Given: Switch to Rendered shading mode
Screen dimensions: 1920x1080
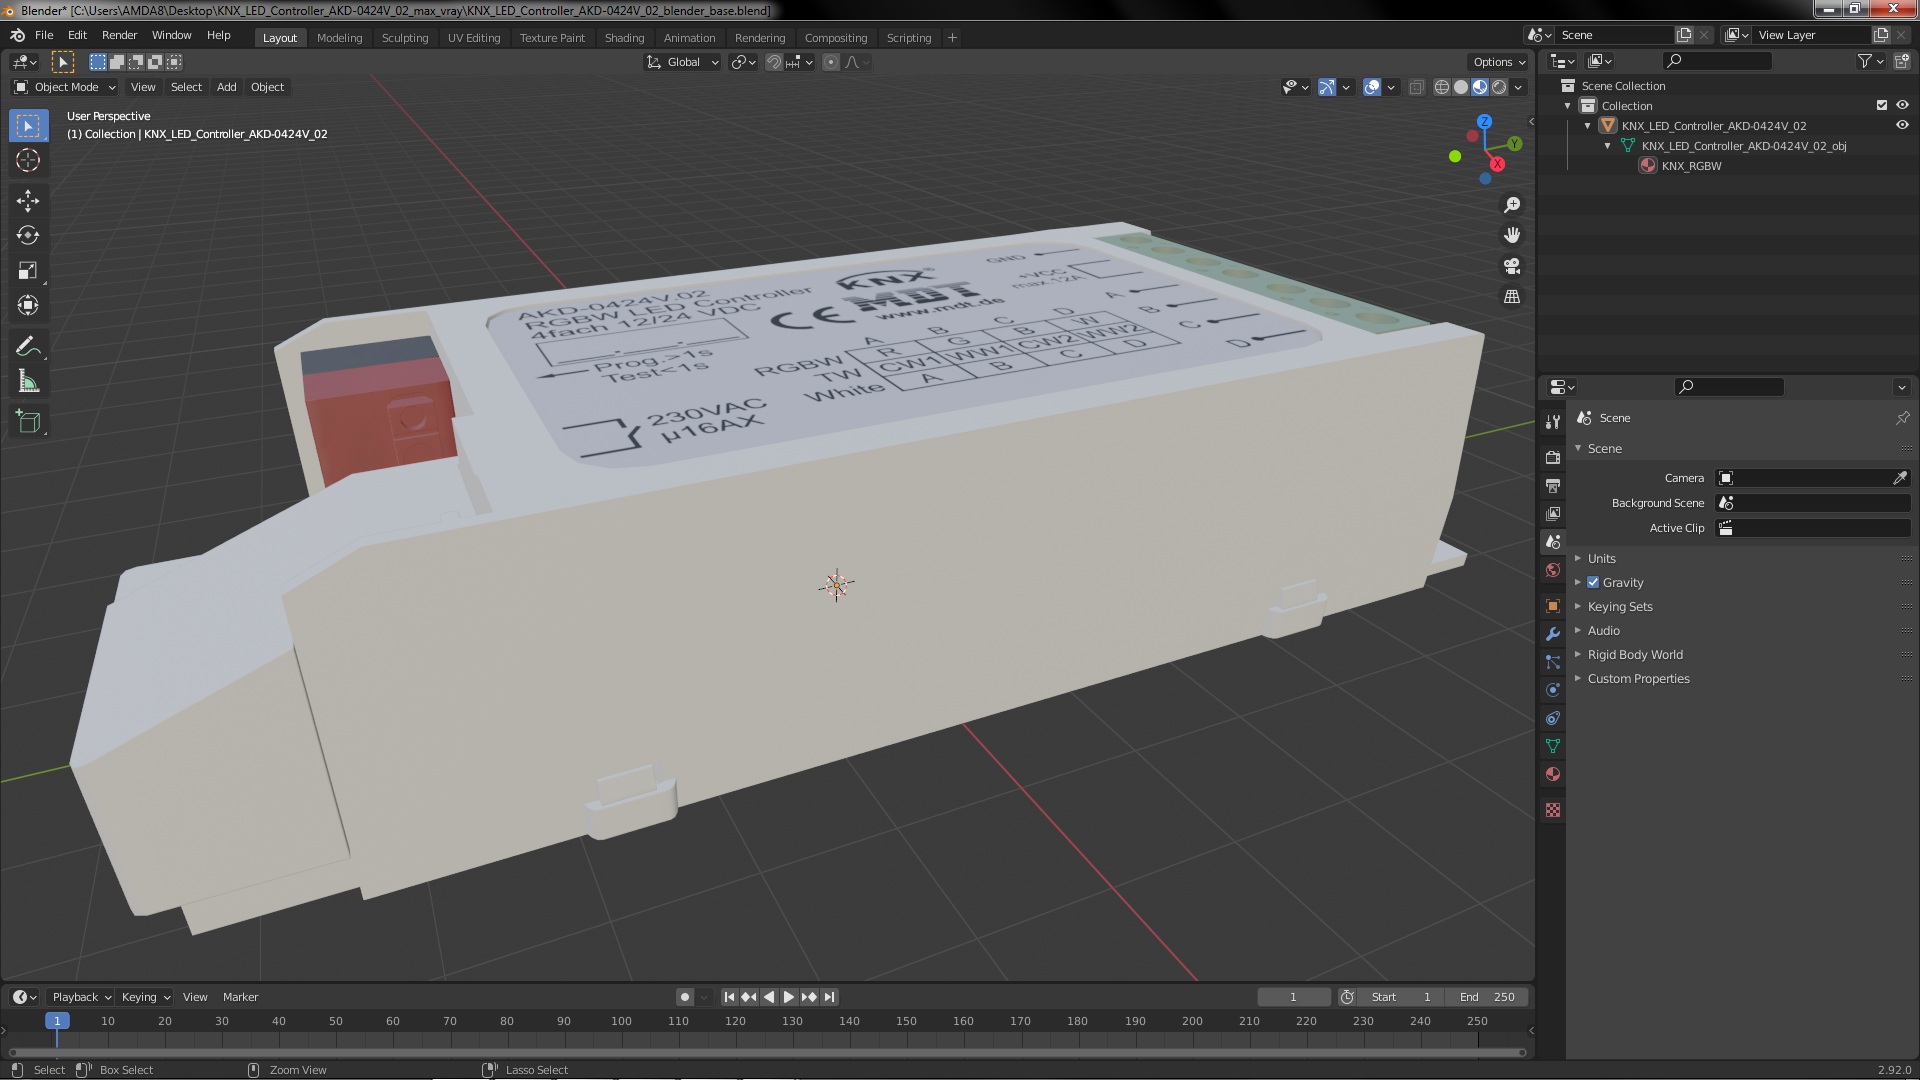Looking at the screenshot, I should point(1499,87).
